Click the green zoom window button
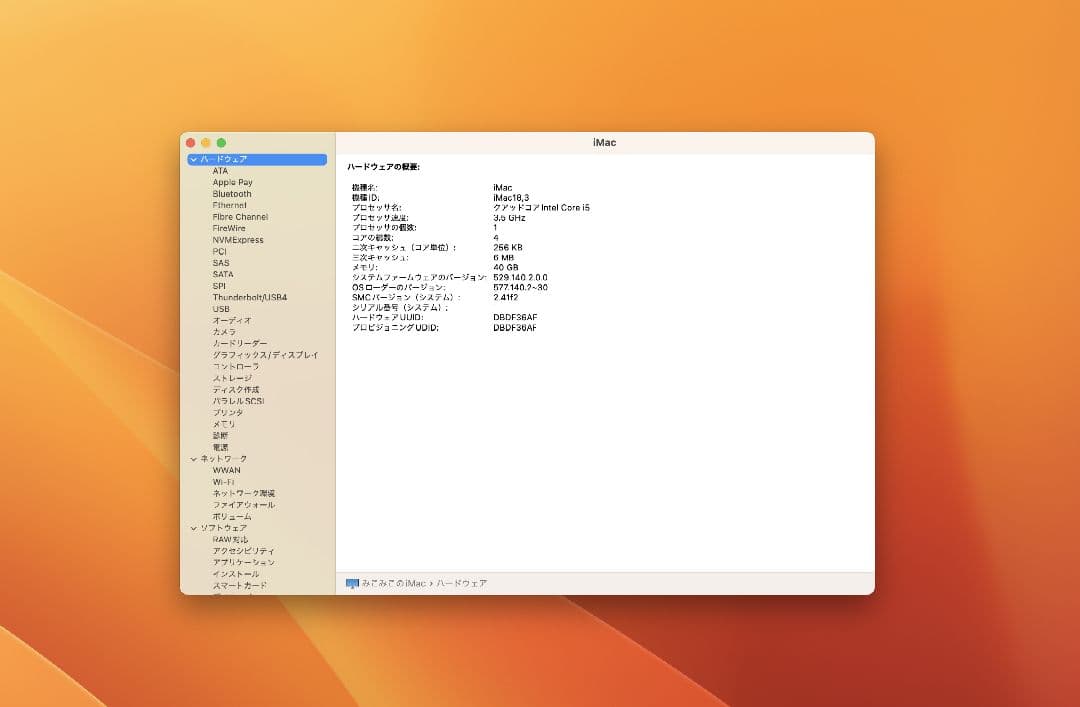 pos(221,143)
